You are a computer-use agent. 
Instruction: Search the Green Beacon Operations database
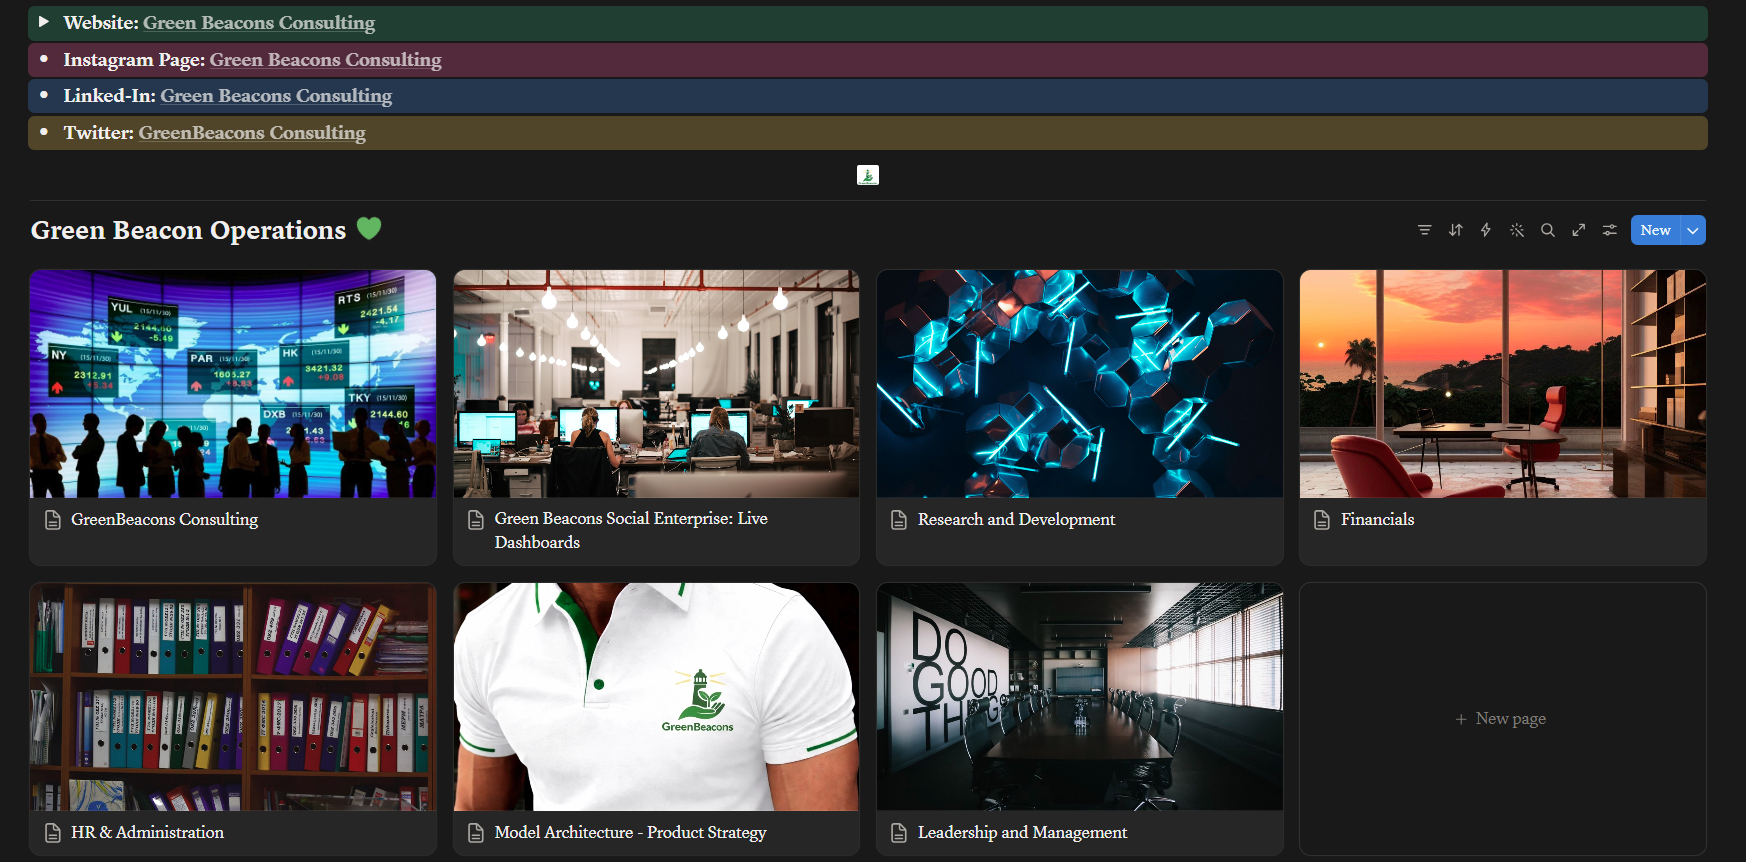(x=1548, y=230)
